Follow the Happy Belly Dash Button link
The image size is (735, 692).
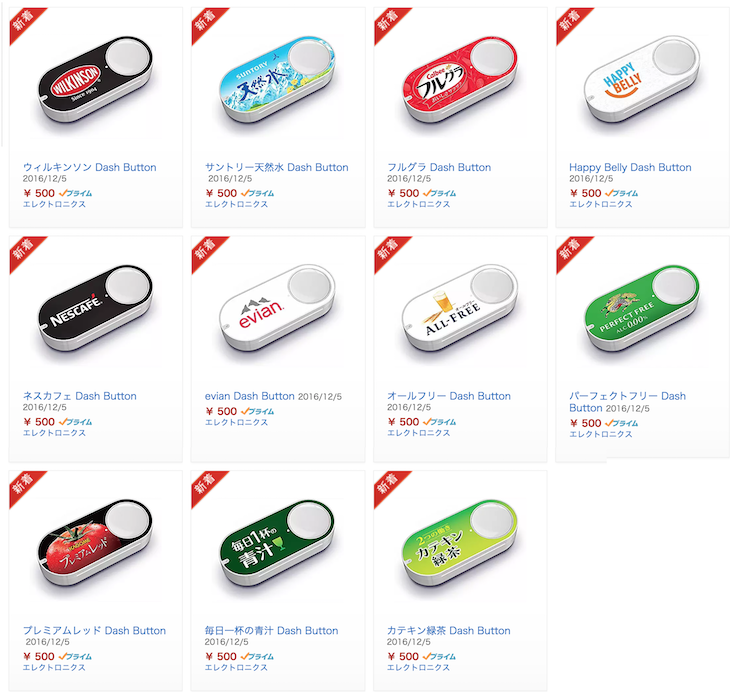[630, 167]
